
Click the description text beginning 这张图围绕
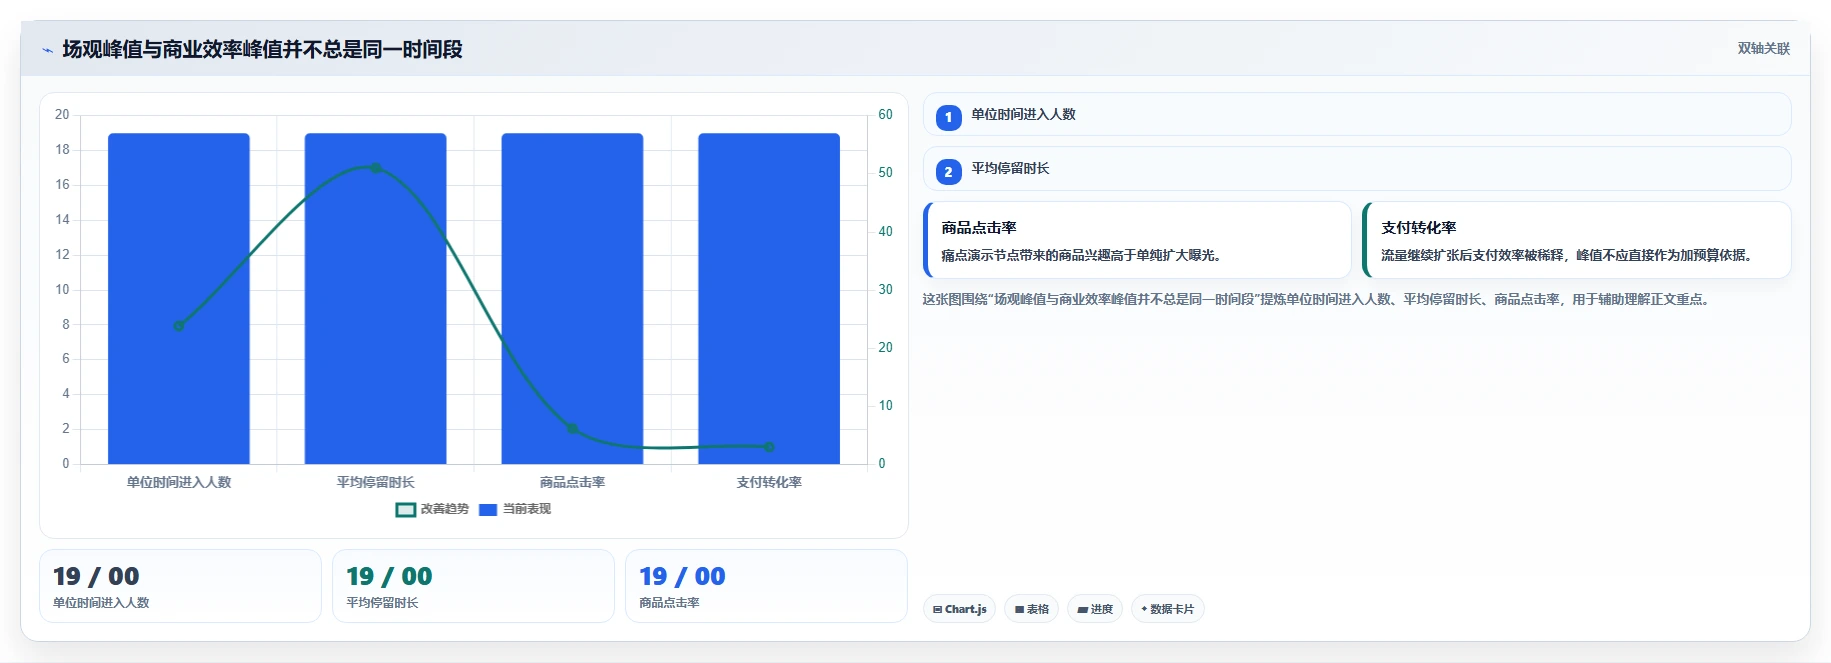(1316, 299)
